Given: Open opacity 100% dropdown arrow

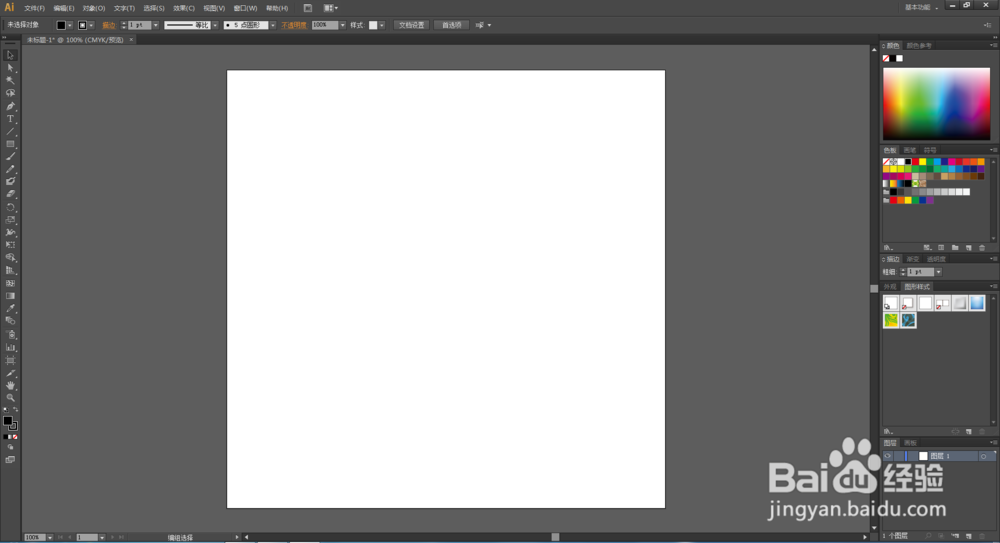Looking at the screenshot, I should point(342,26).
